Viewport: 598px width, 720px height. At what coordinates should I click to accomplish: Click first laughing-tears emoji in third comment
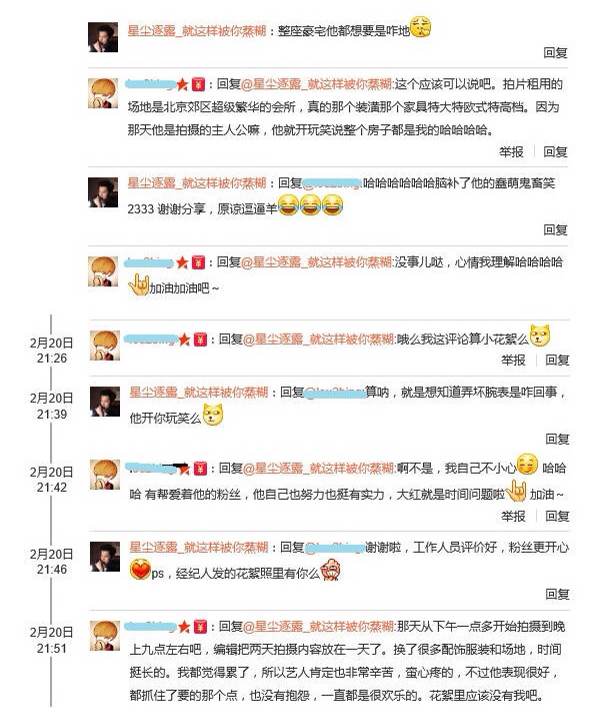coord(288,205)
